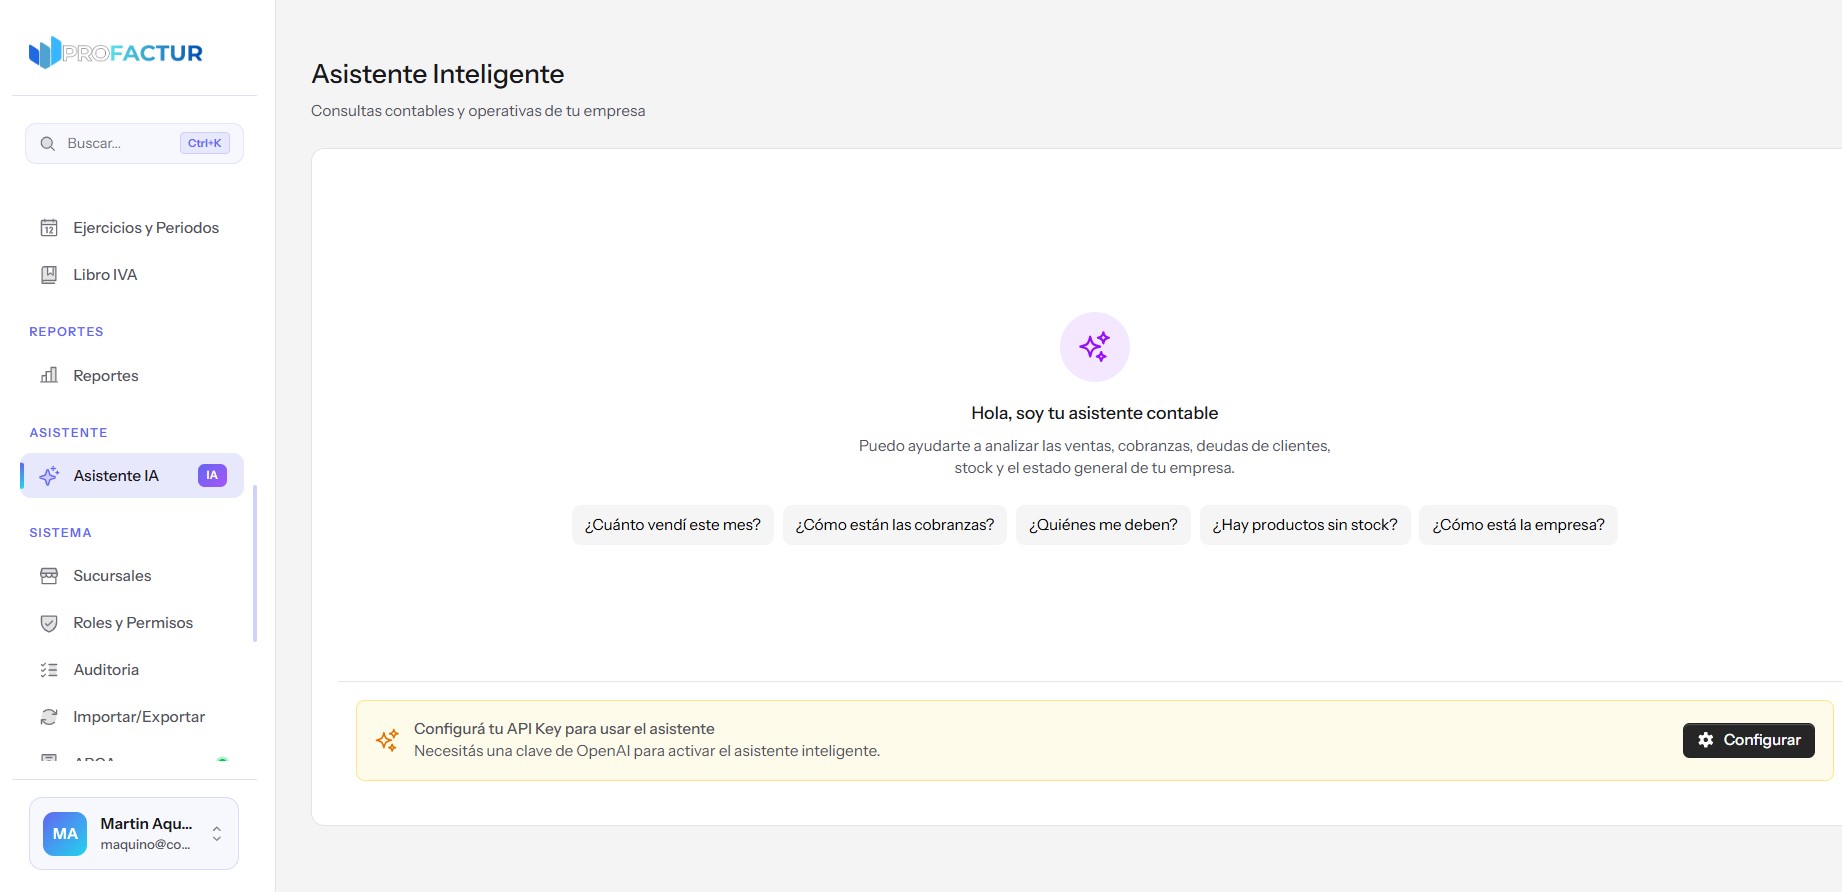Click the sidebar scrollbar

pos(255,563)
